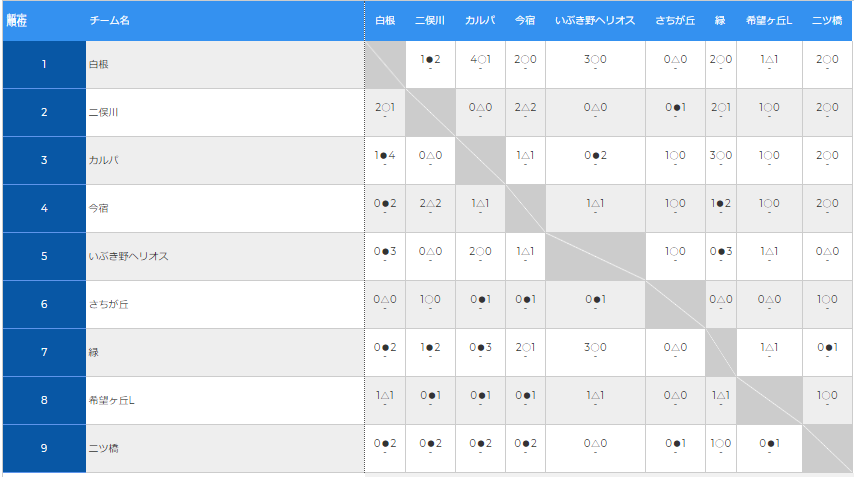Viewport: 854px width, 477px height.
Task: Click team 二ツ橋 in row 9
Action: tap(103, 448)
